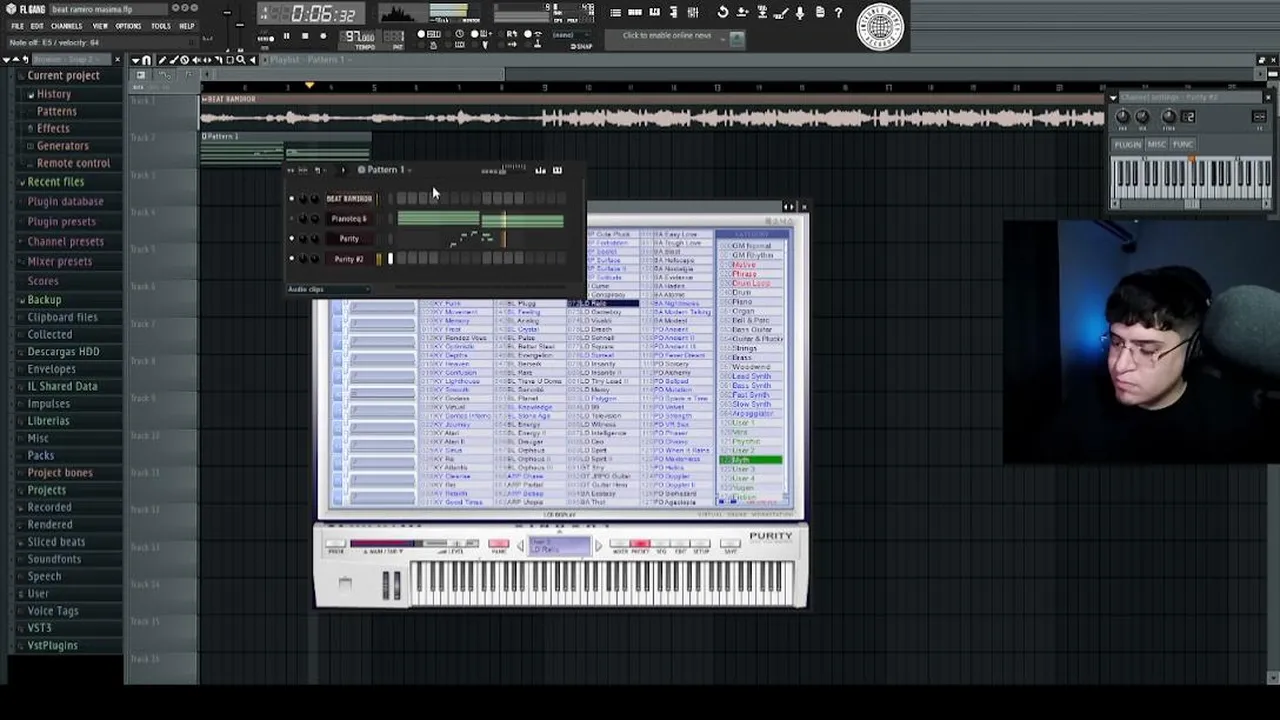Open the Channel presets folder
This screenshot has width=1280, height=720.
tap(65, 241)
